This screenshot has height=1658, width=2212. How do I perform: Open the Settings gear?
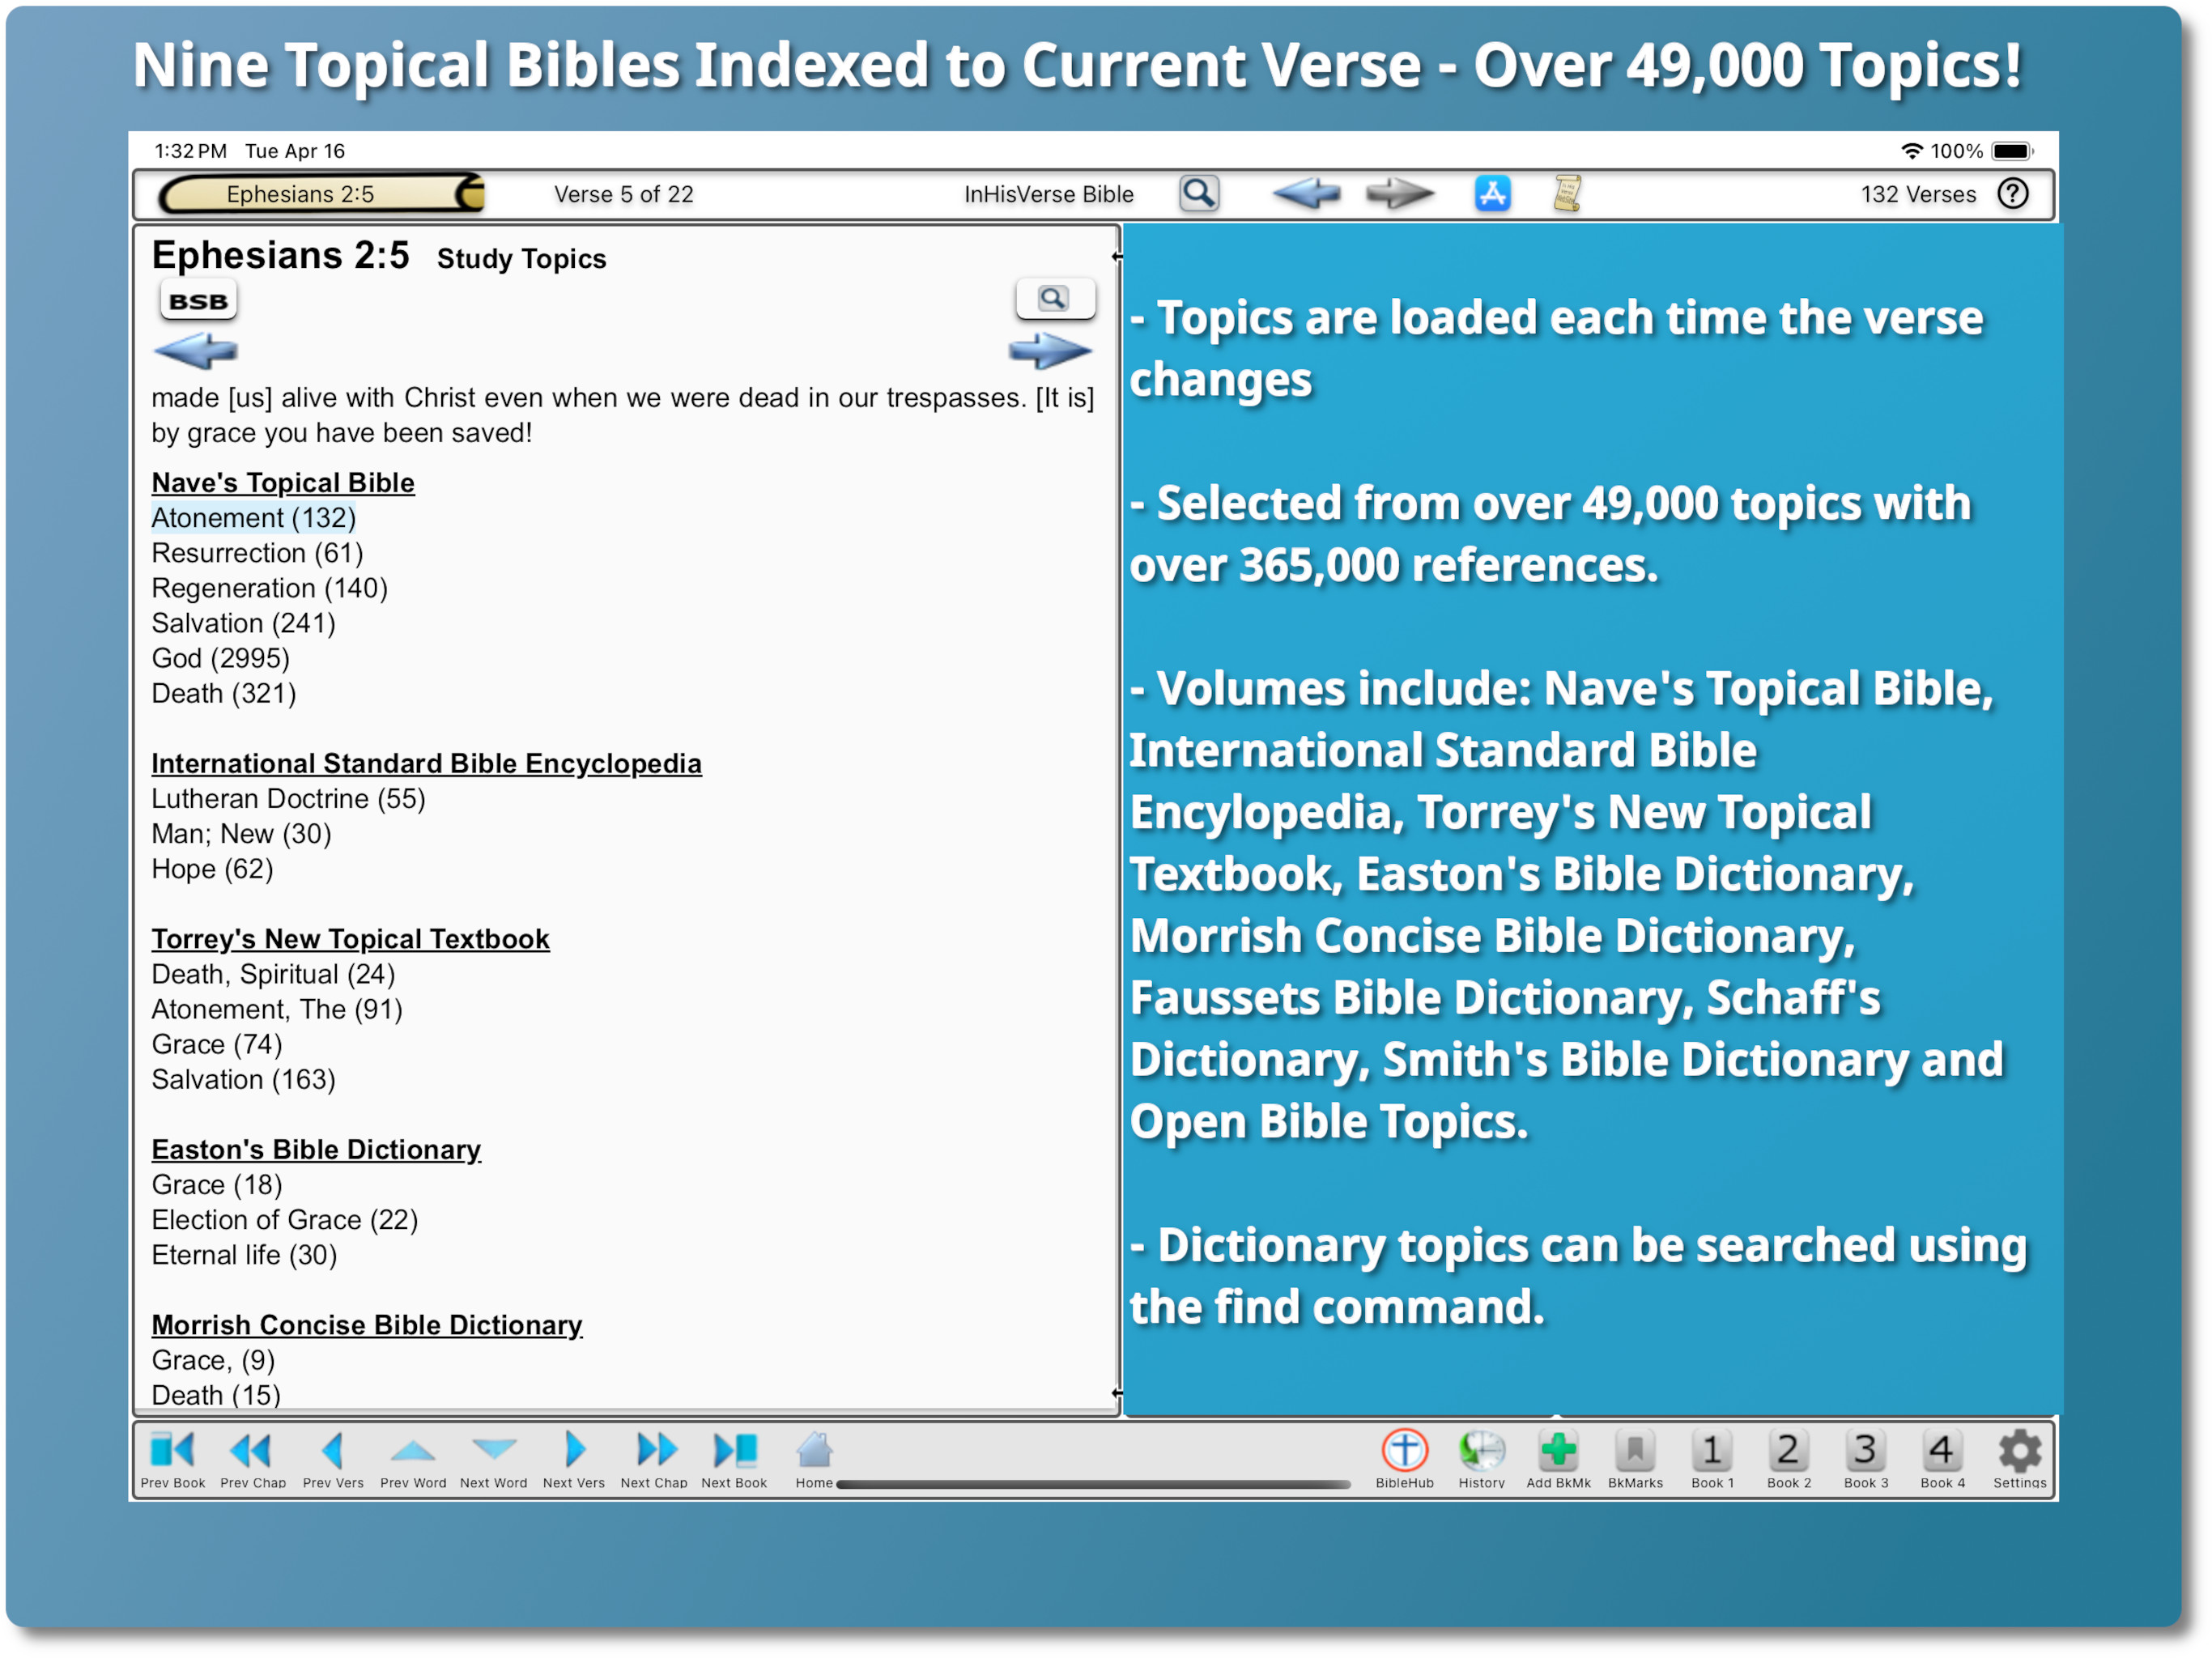(2019, 1460)
